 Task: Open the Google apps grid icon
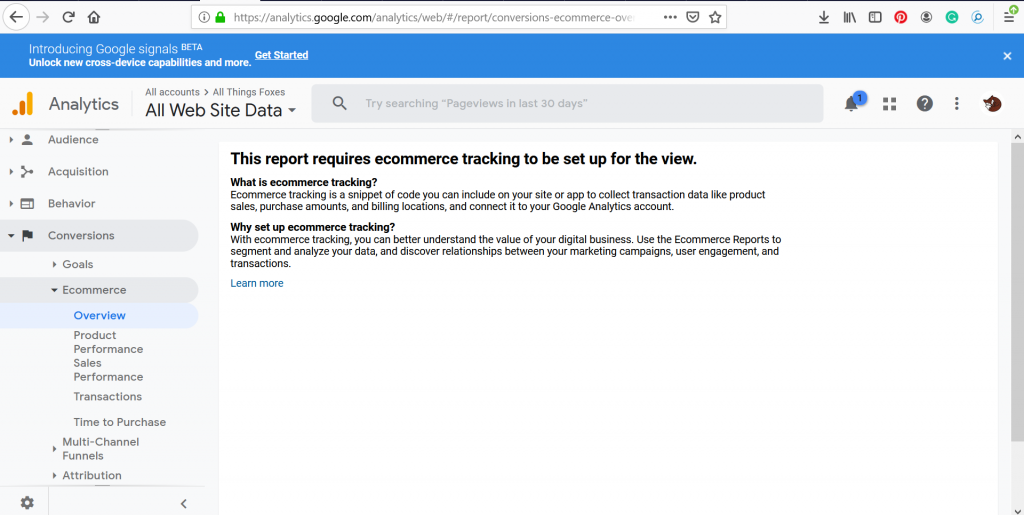[889, 103]
